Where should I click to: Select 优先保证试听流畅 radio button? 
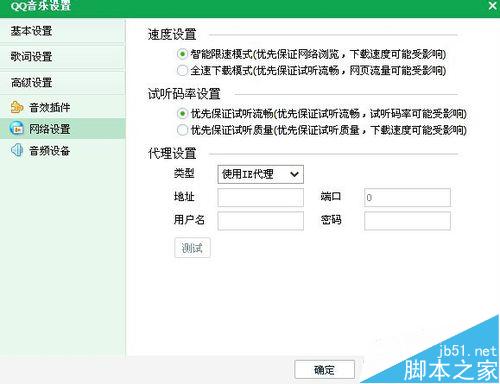pos(182,114)
